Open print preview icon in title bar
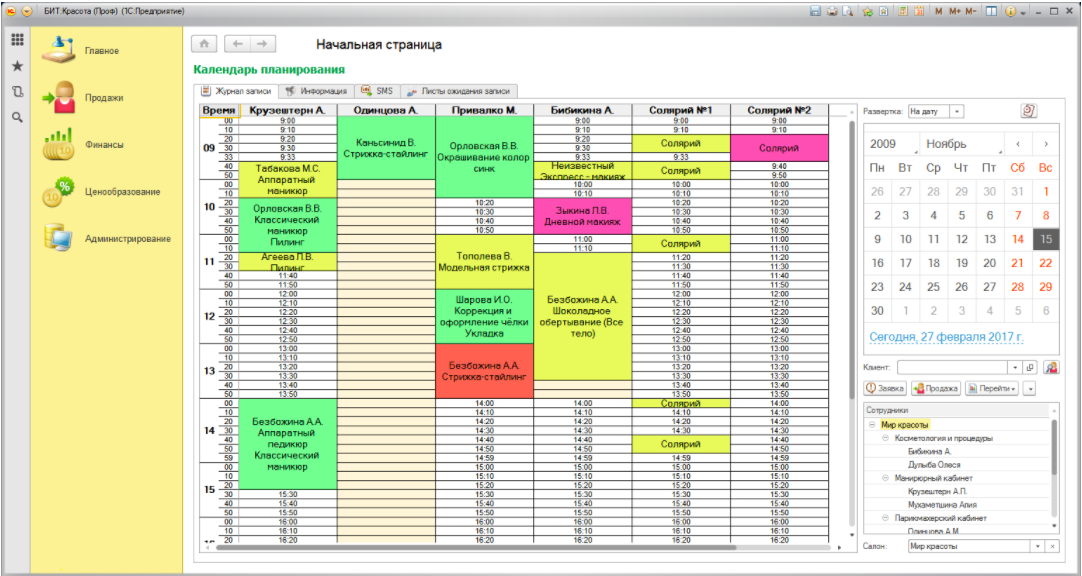Image resolution: width=1082 pixels, height=576 pixels. (x=847, y=11)
